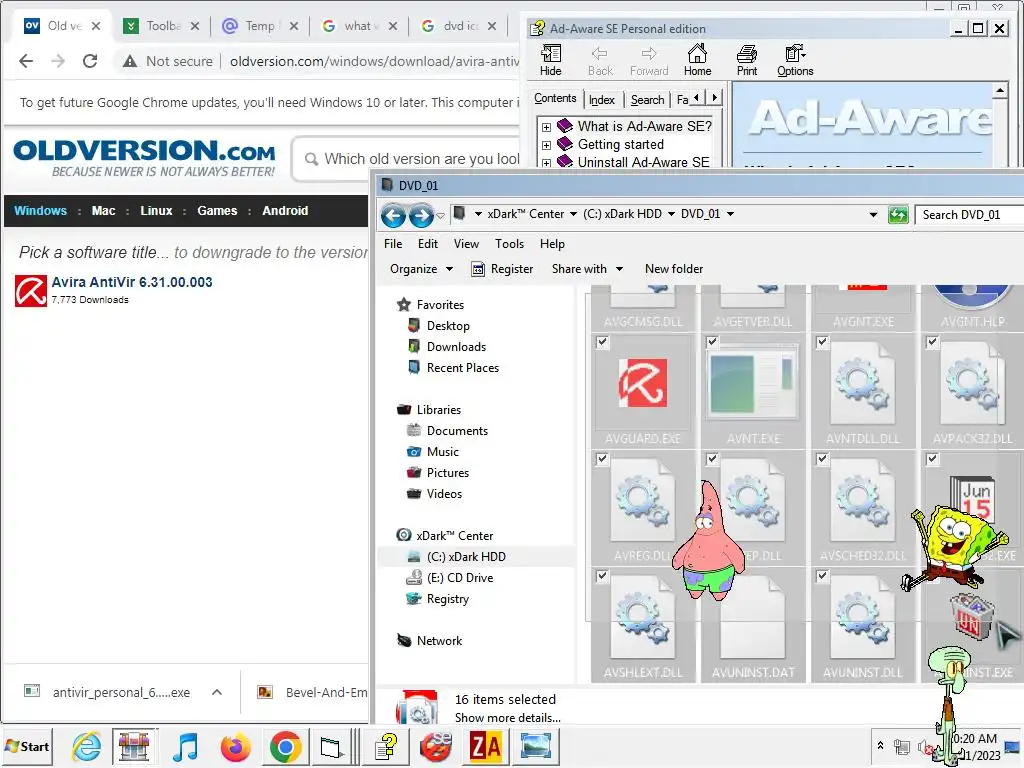Uncheck the checkbox on the Jun 15 file
Viewport: 1024px width, 768px height.
[x=932, y=459]
